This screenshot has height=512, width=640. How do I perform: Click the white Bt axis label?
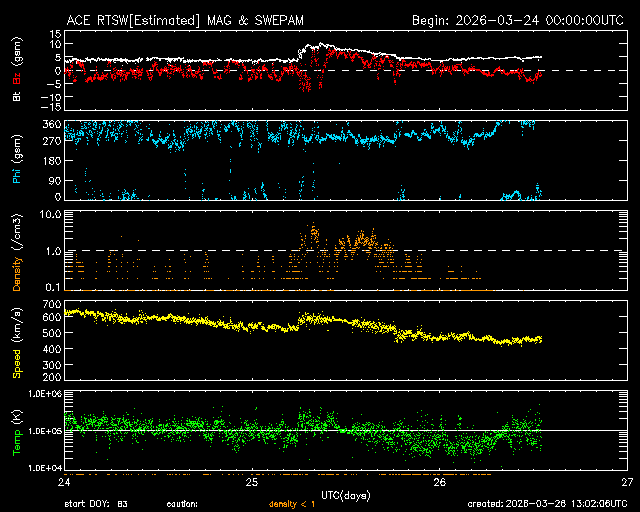click(16, 96)
